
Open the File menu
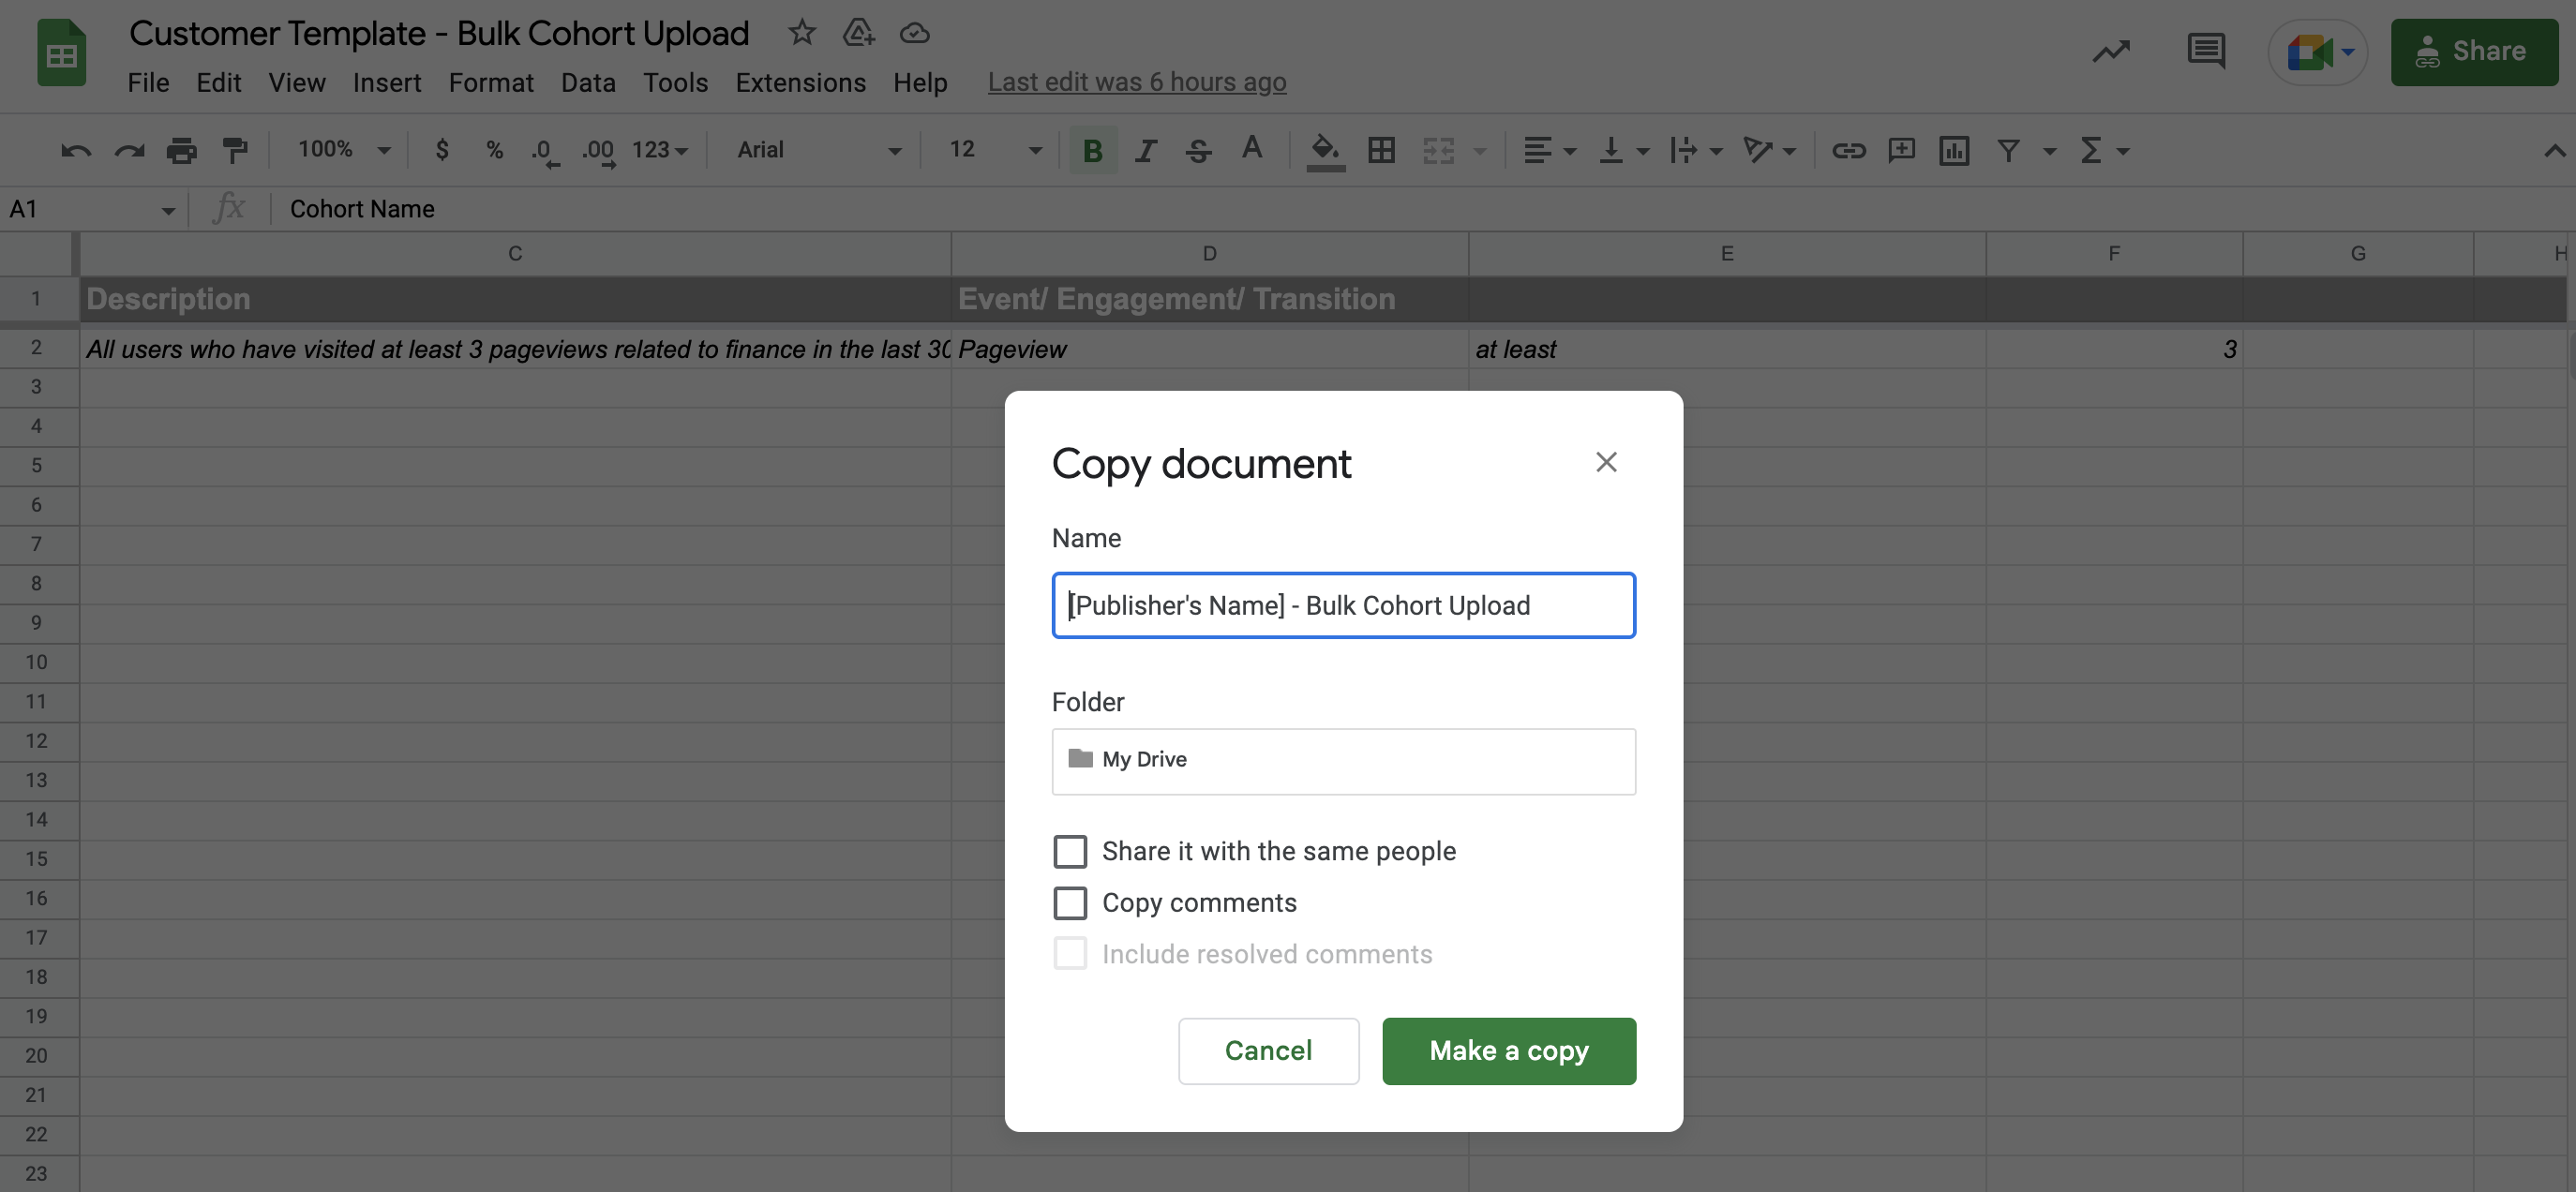click(148, 82)
